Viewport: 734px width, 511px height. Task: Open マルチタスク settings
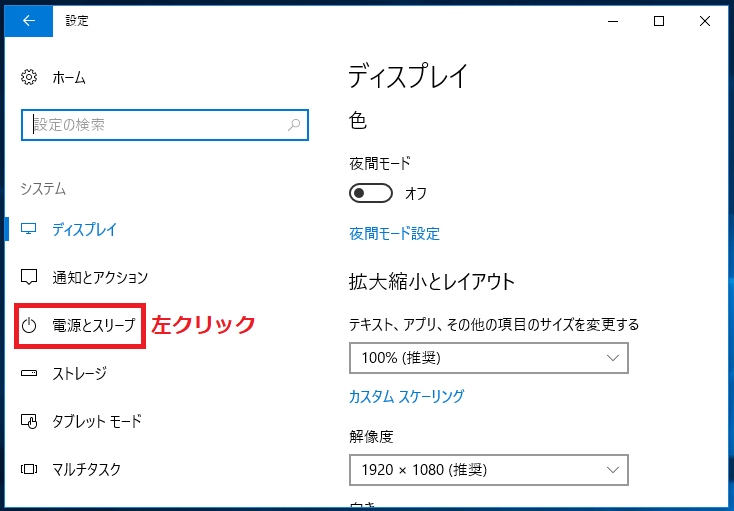87,469
